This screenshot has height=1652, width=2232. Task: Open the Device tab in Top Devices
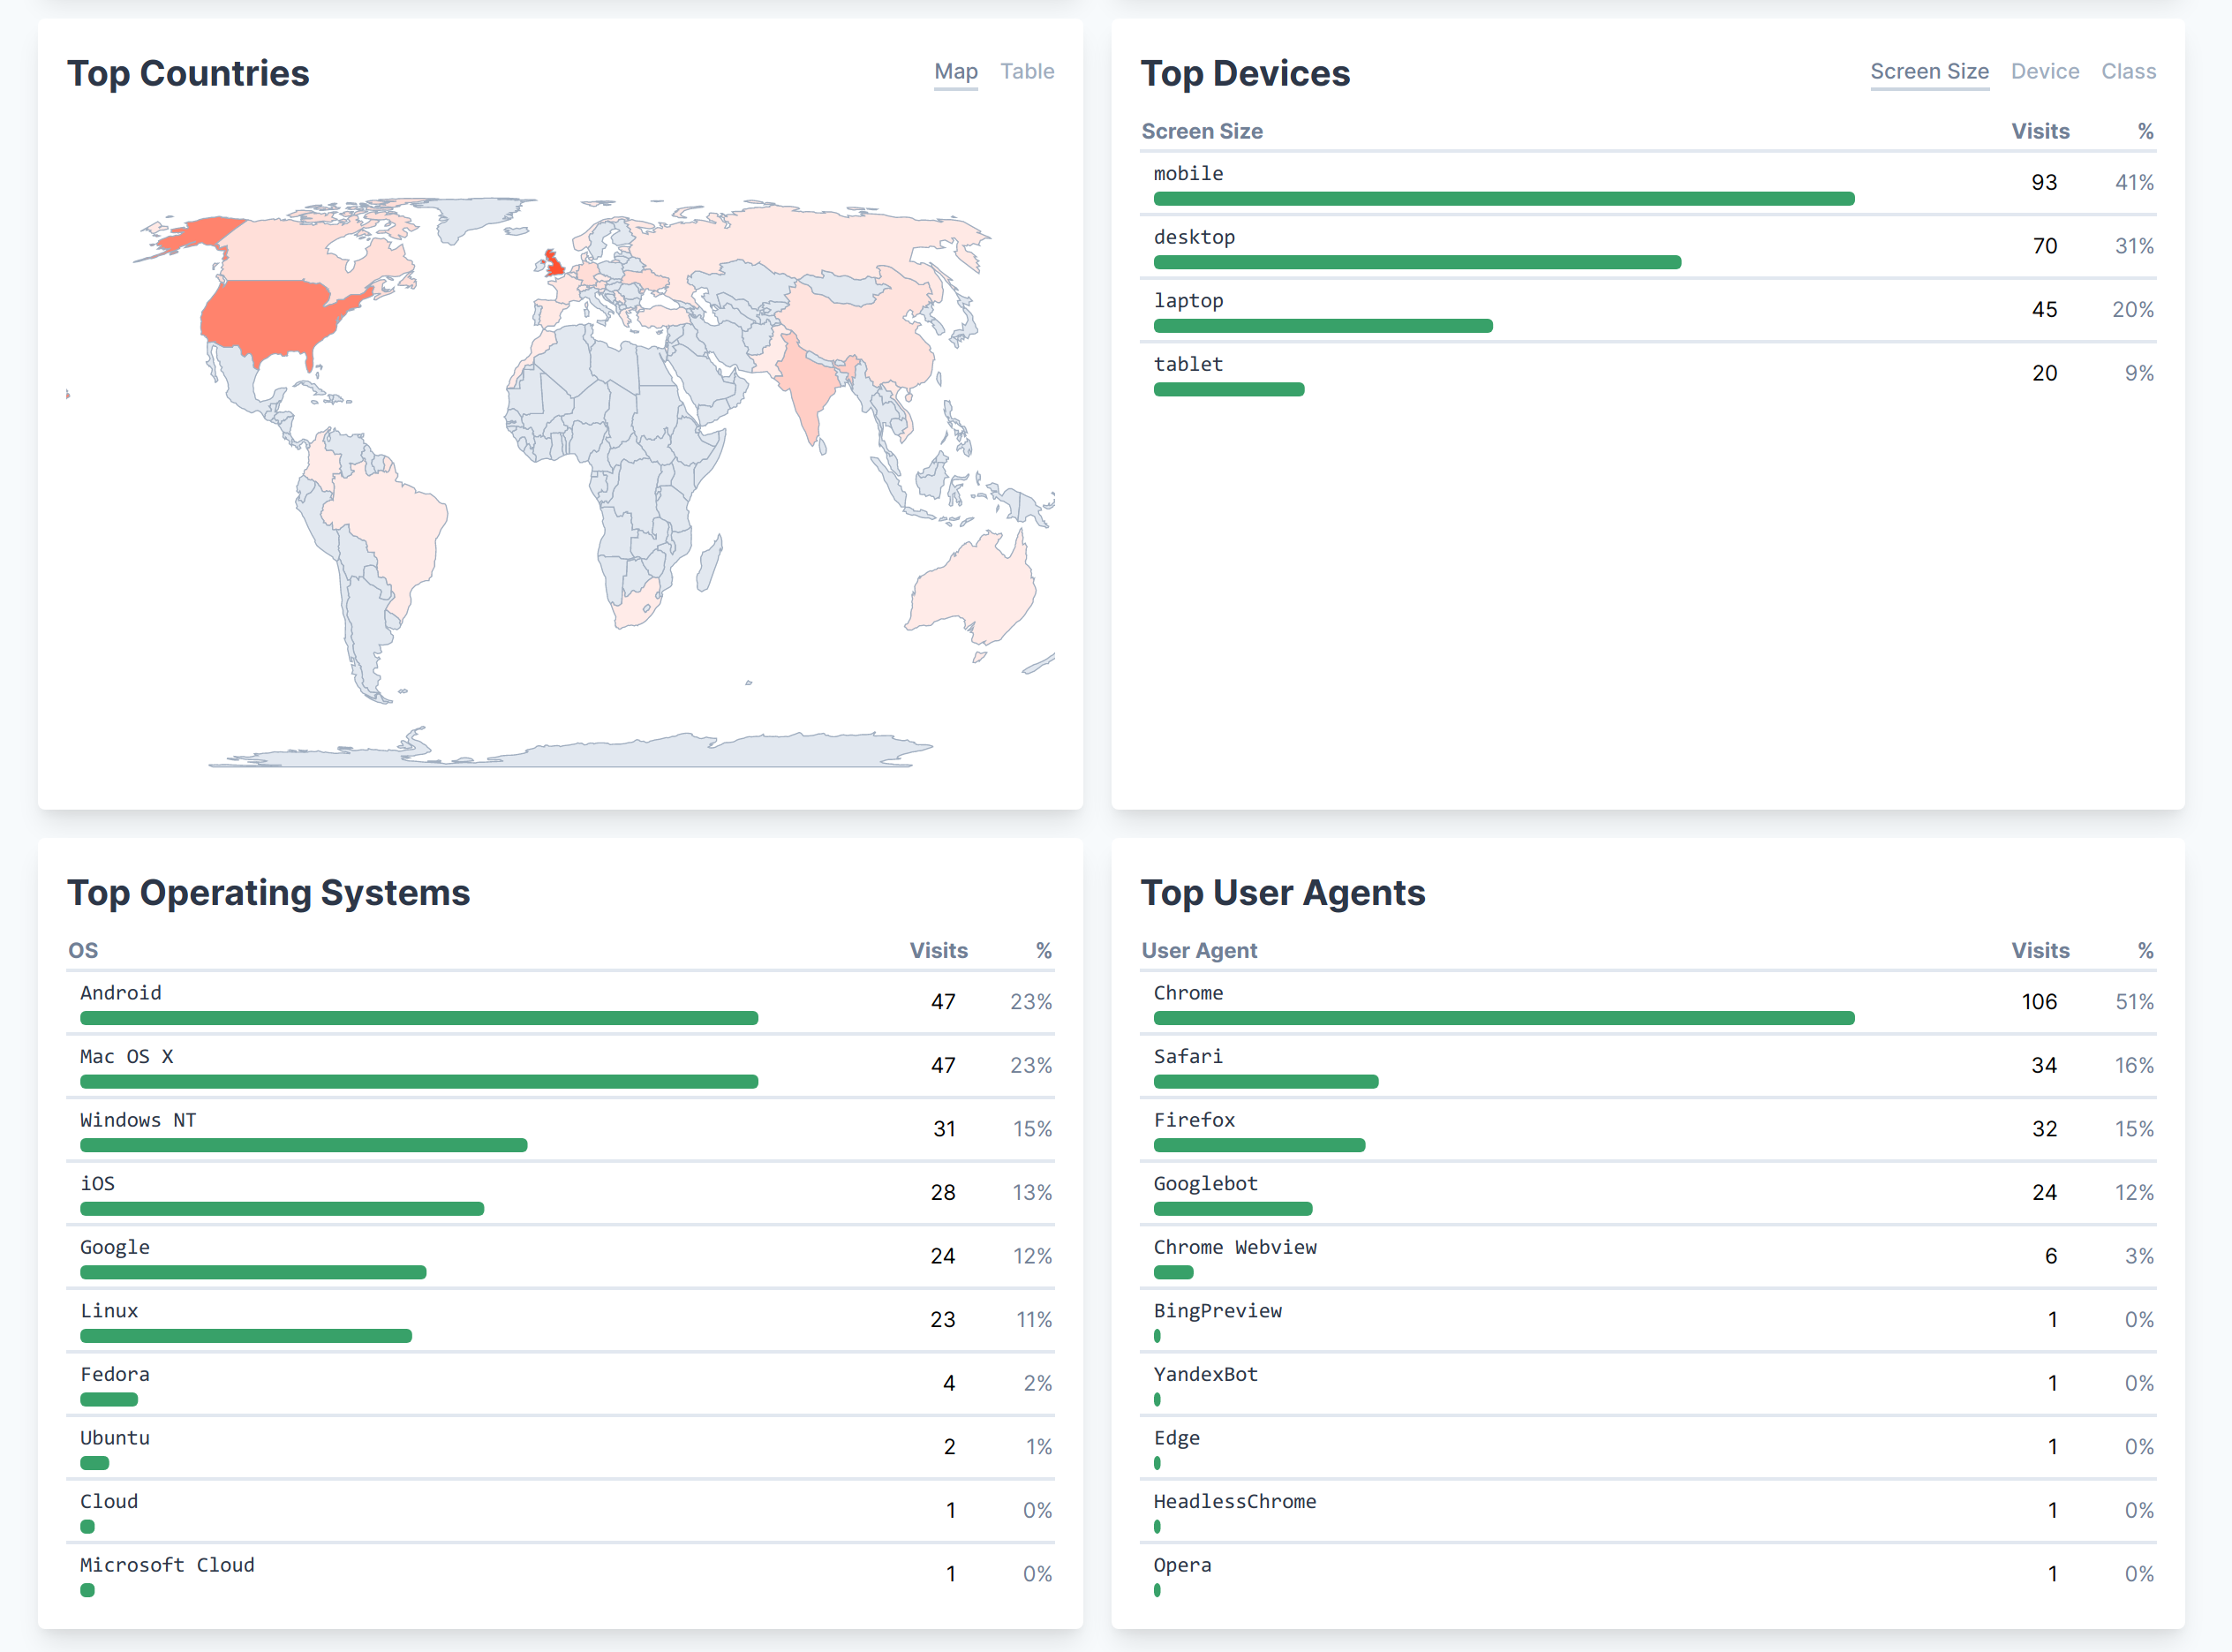[2044, 71]
